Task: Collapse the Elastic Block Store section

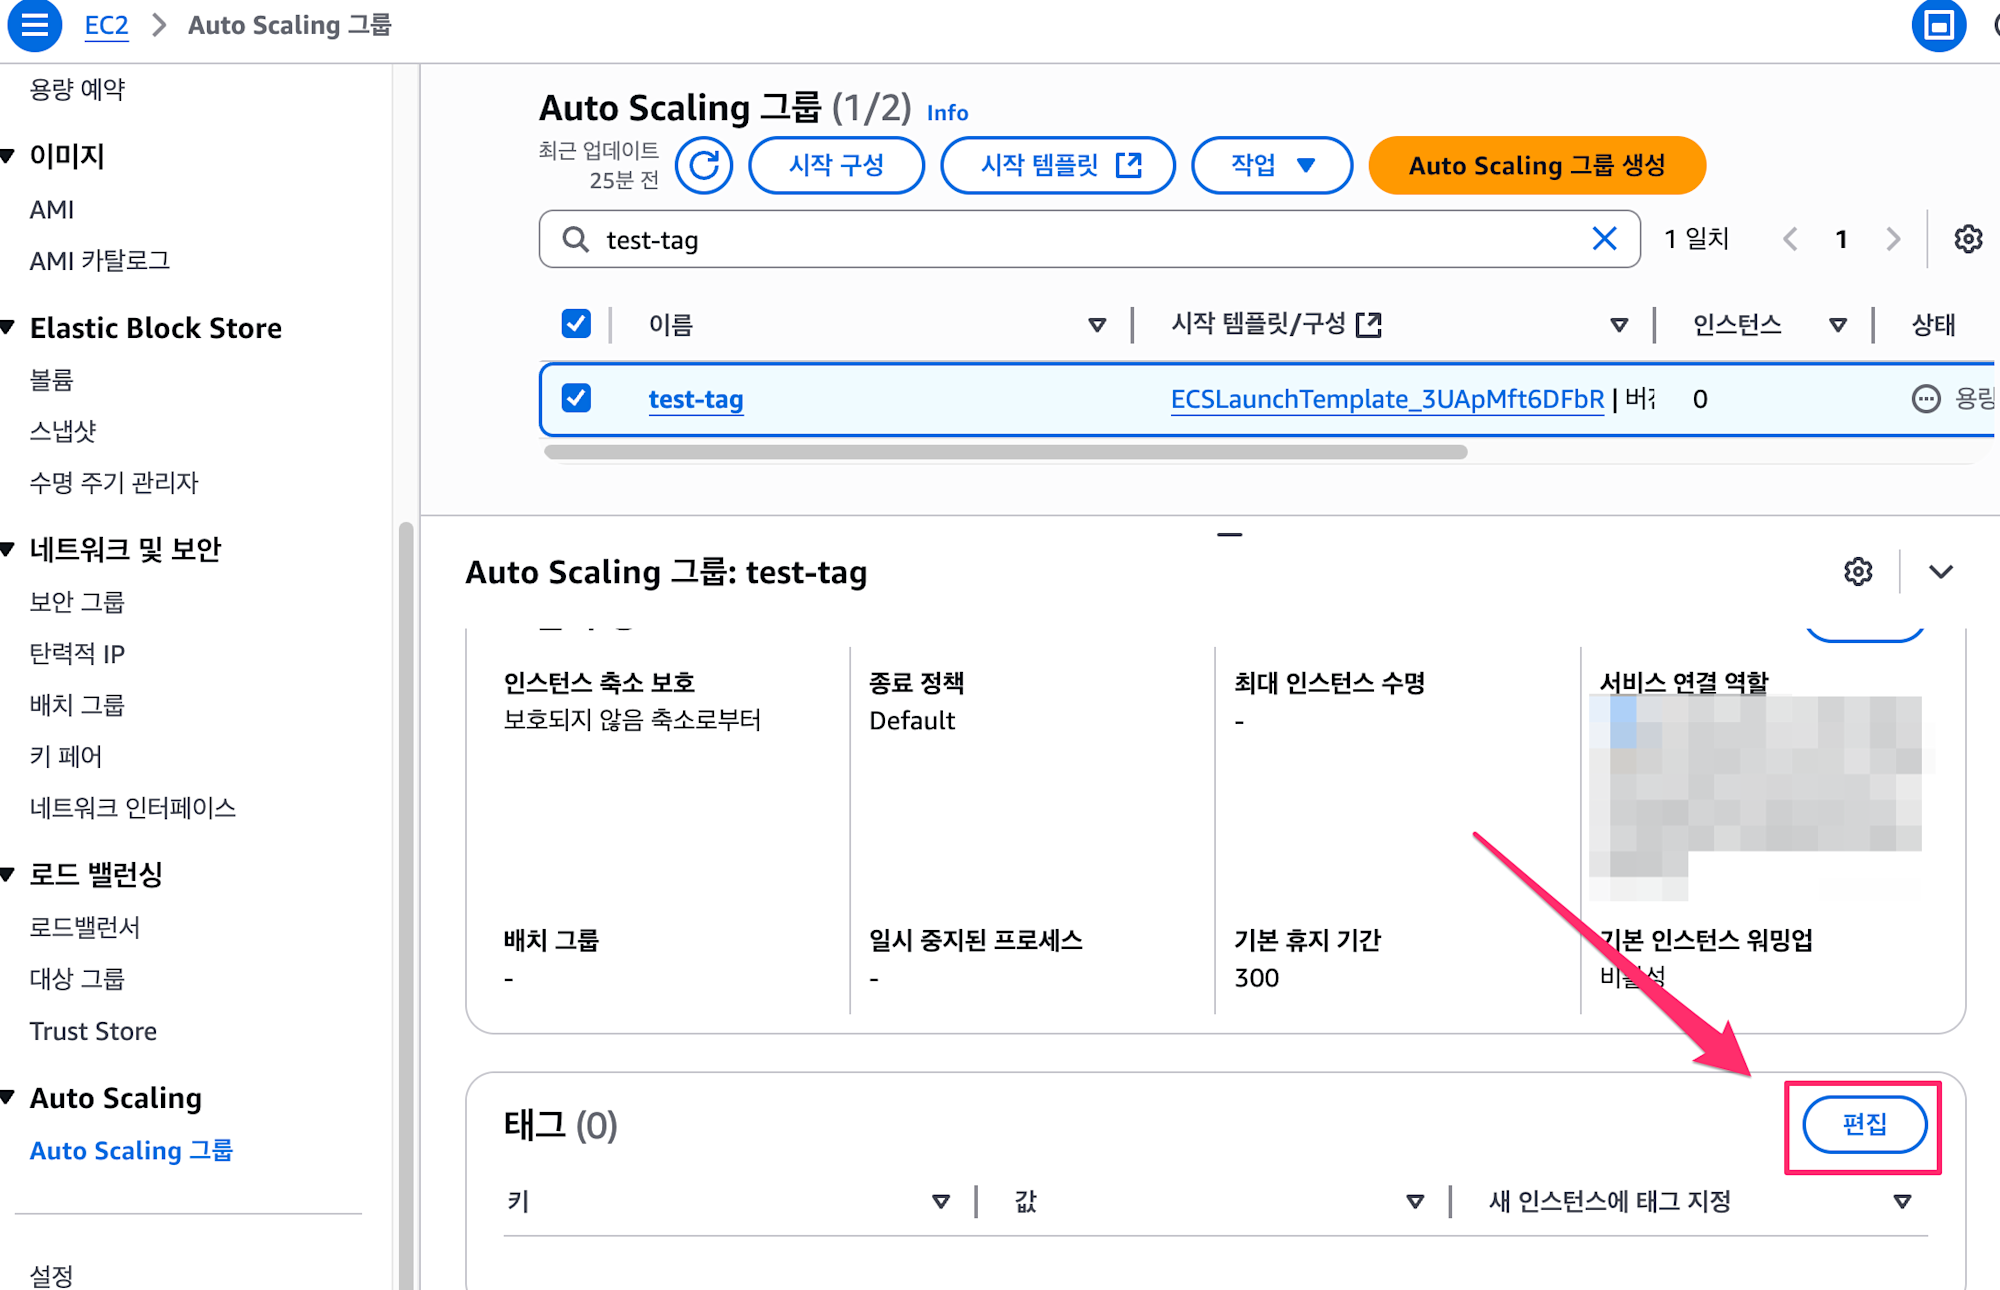Action: point(9,328)
